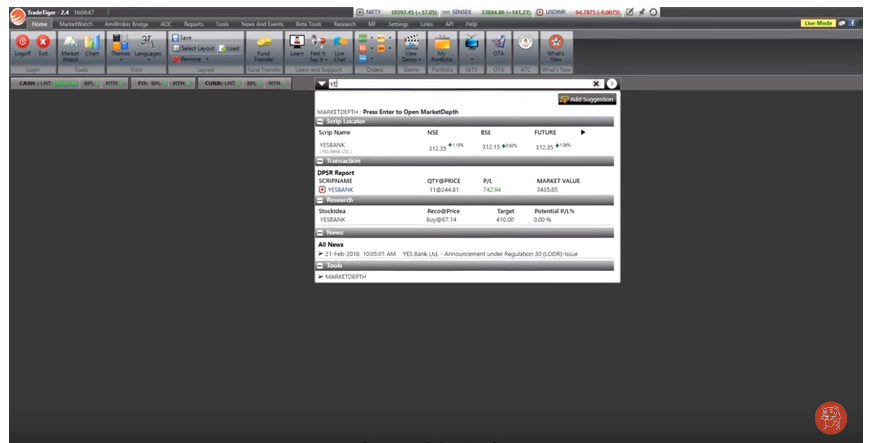Click the blue order icon in Orders group

tap(363, 58)
